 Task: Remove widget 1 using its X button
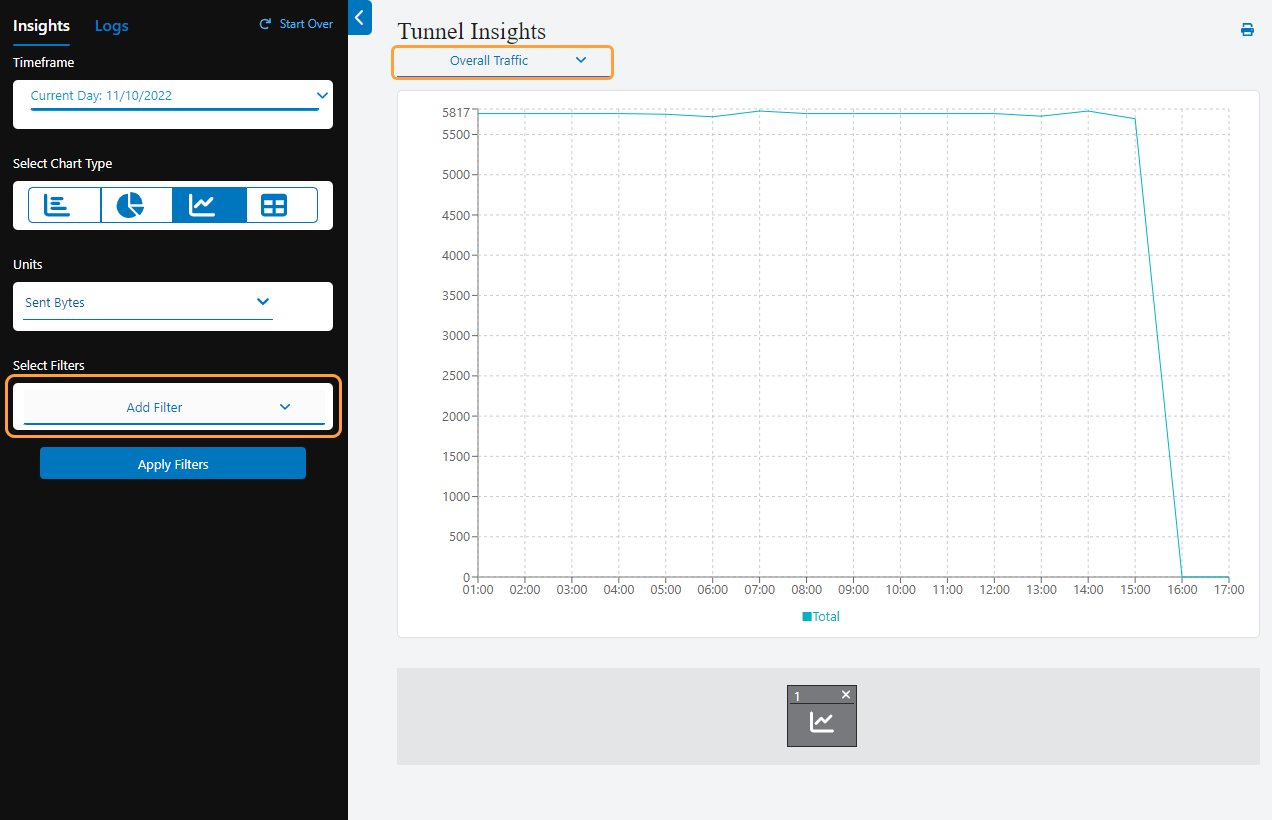(845, 693)
